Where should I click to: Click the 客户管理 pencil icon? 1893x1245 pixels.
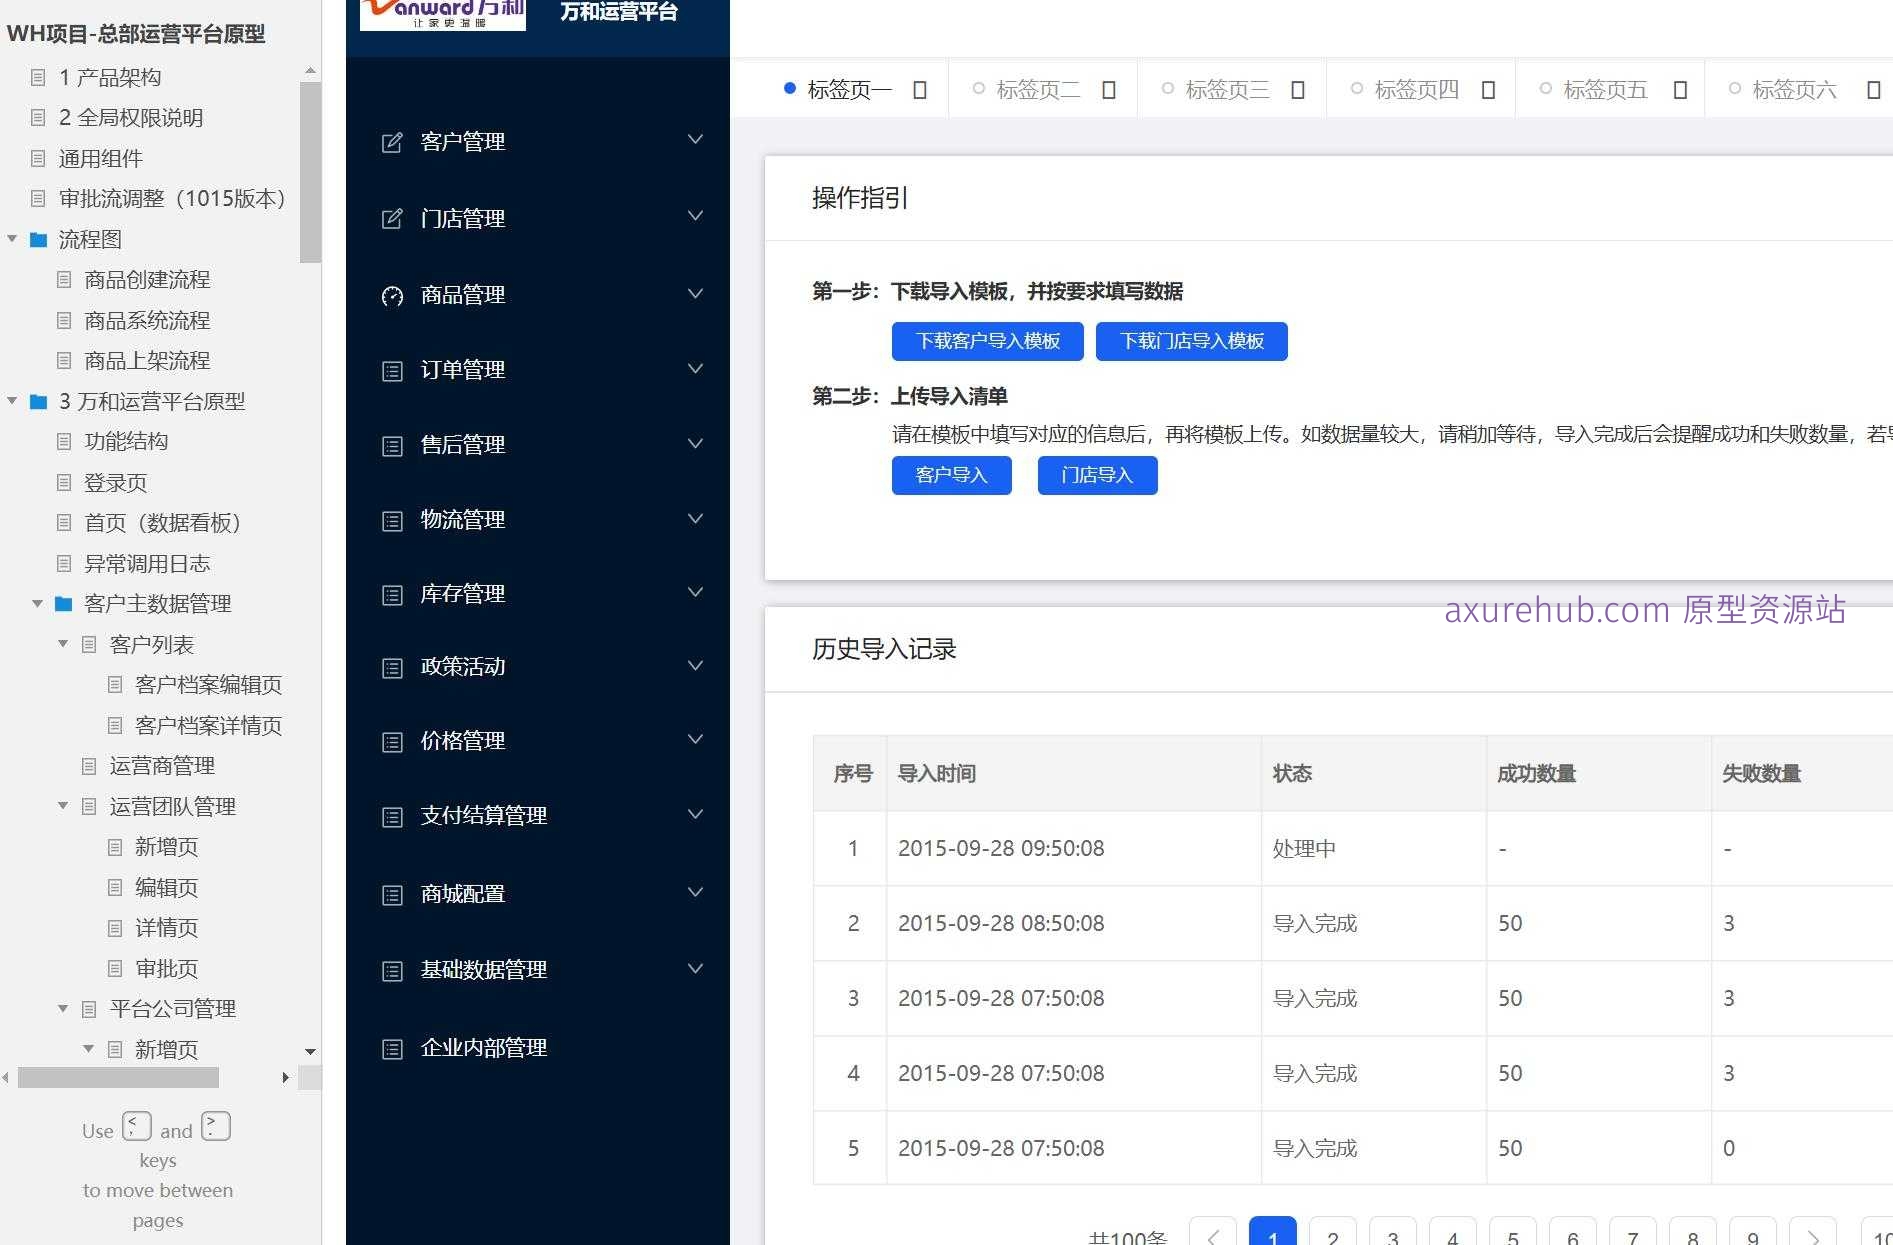(x=391, y=141)
